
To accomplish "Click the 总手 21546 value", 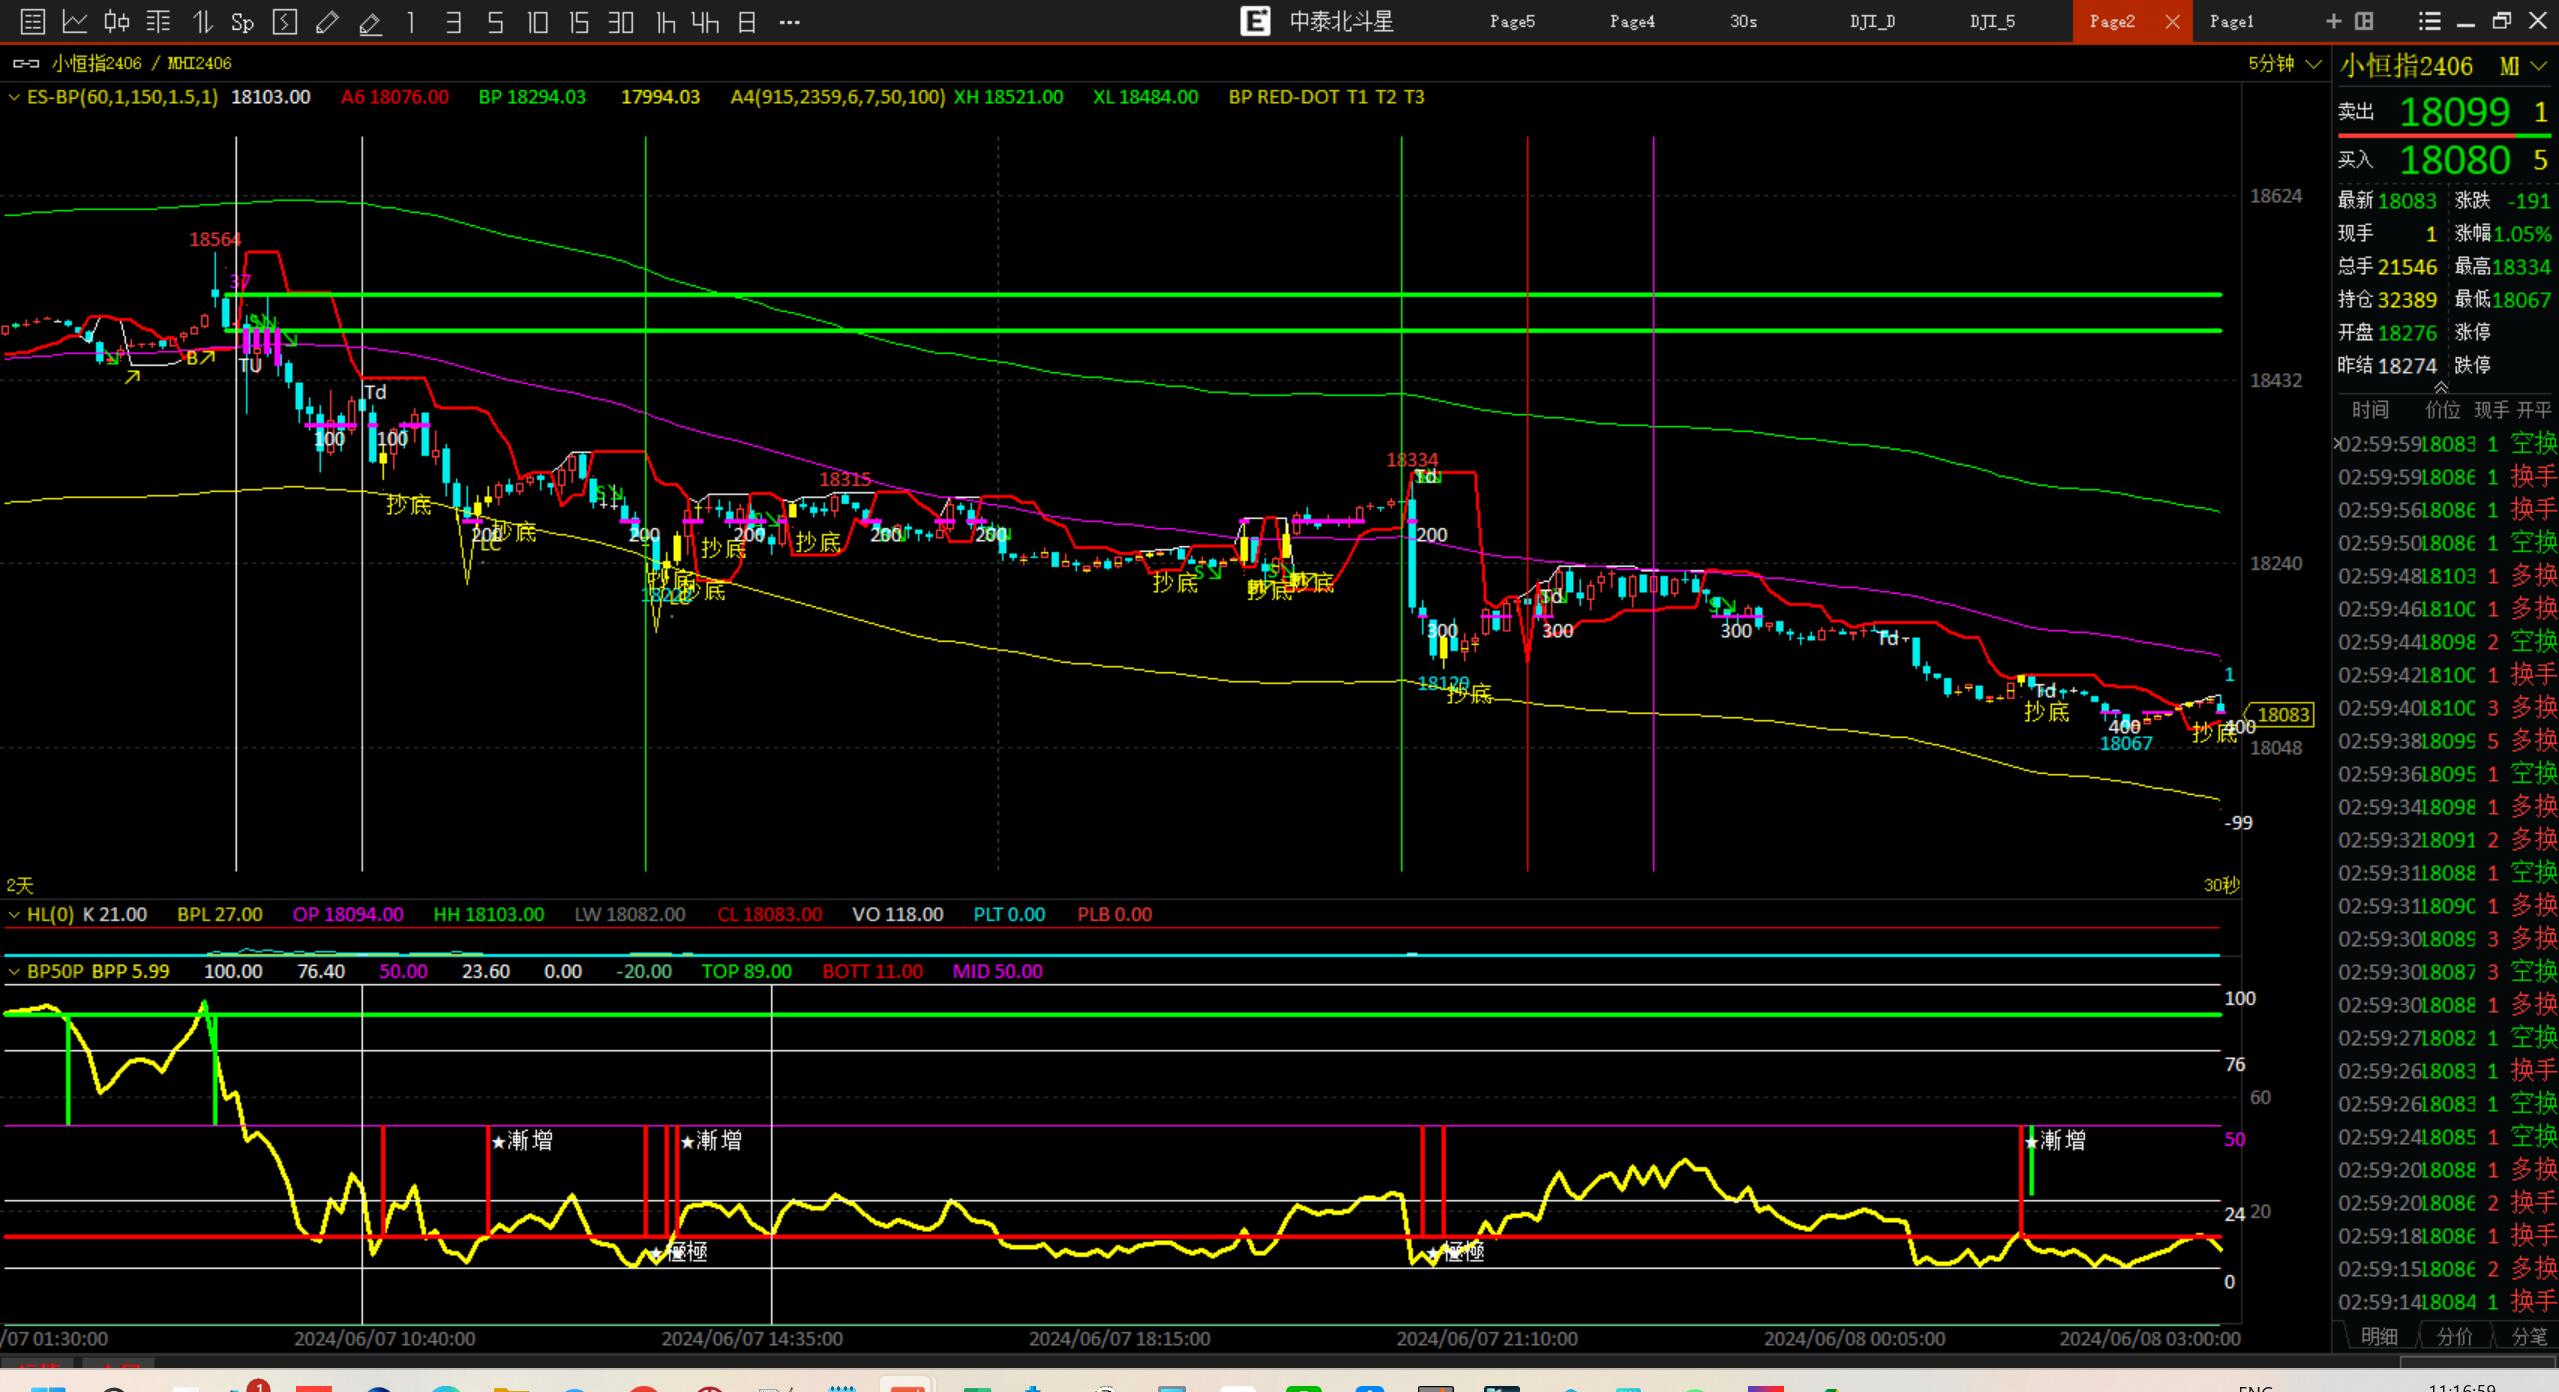I will tap(2407, 266).
